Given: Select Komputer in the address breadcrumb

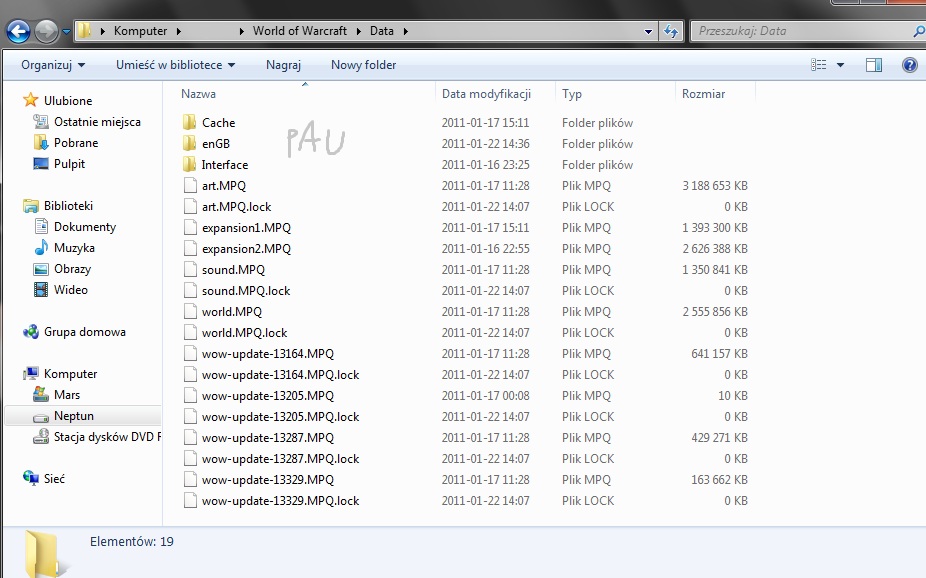Looking at the screenshot, I should pyautogui.click(x=141, y=31).
